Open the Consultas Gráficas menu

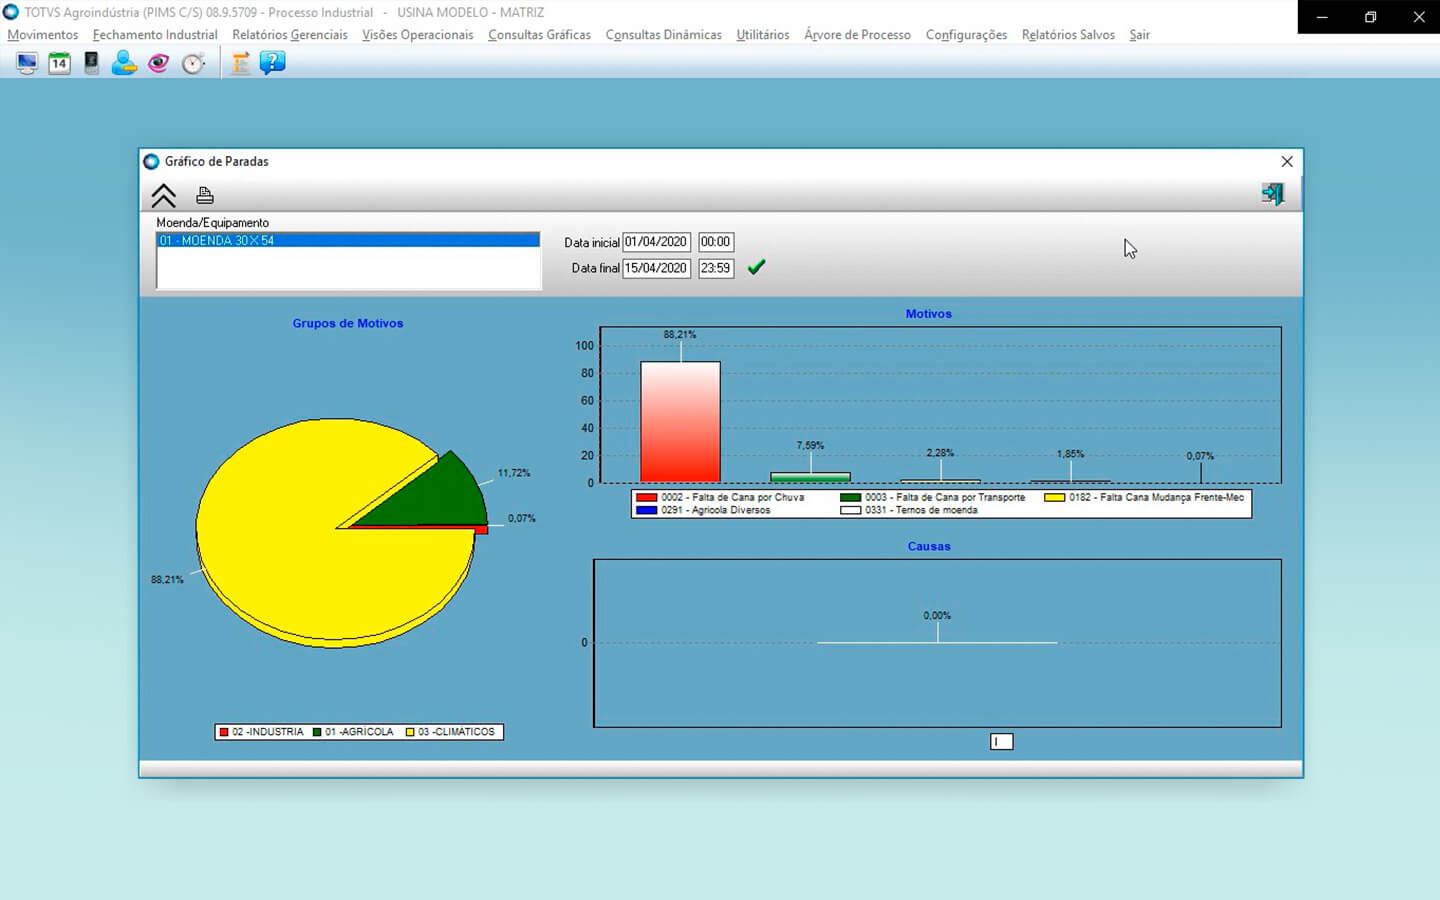[x=539, y=35]
